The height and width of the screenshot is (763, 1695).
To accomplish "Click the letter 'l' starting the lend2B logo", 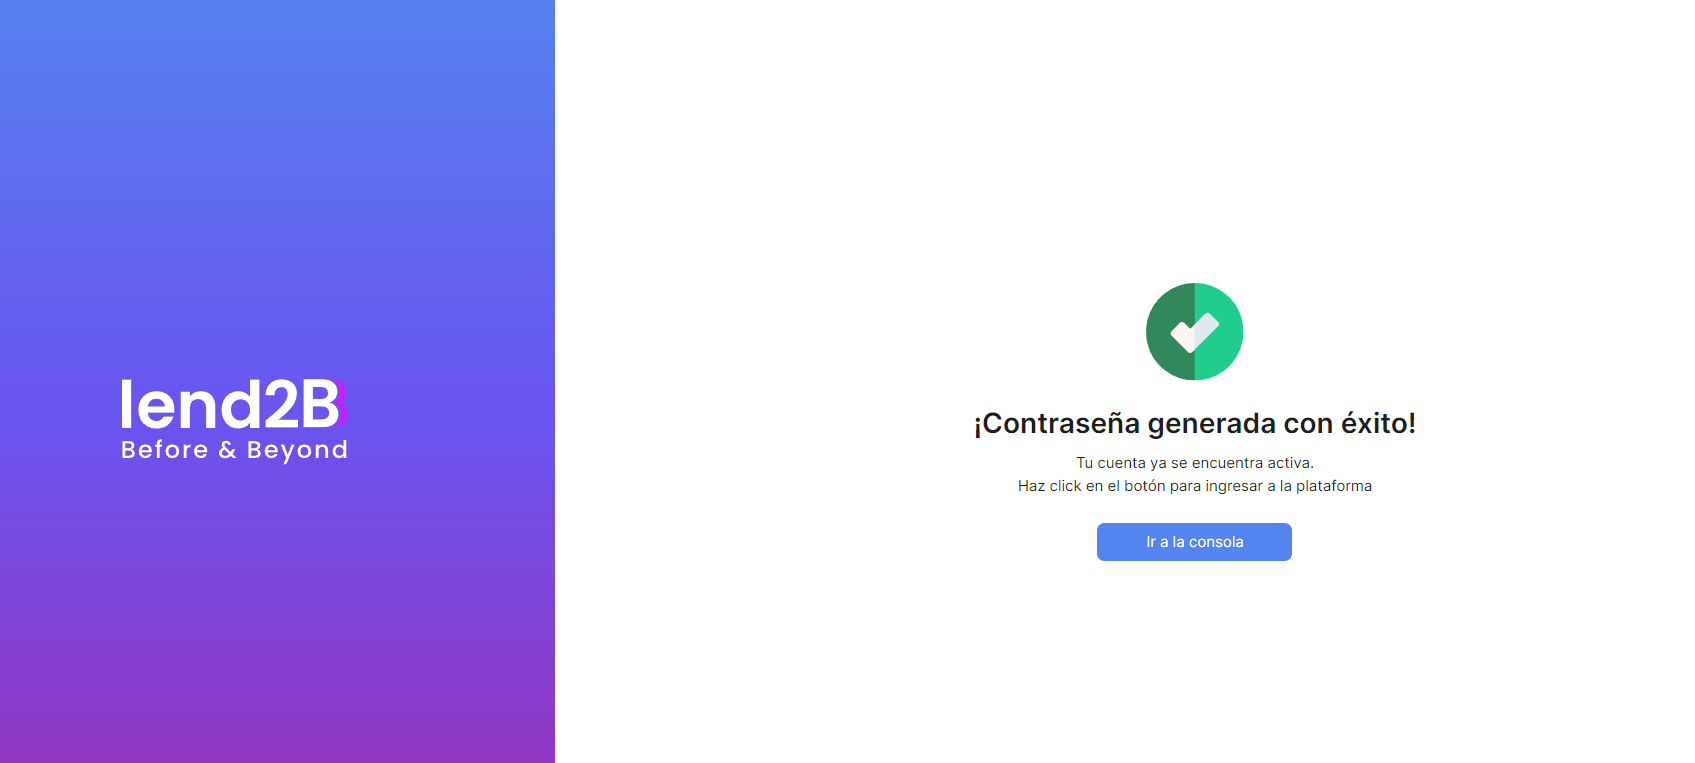I will point(127,404).
